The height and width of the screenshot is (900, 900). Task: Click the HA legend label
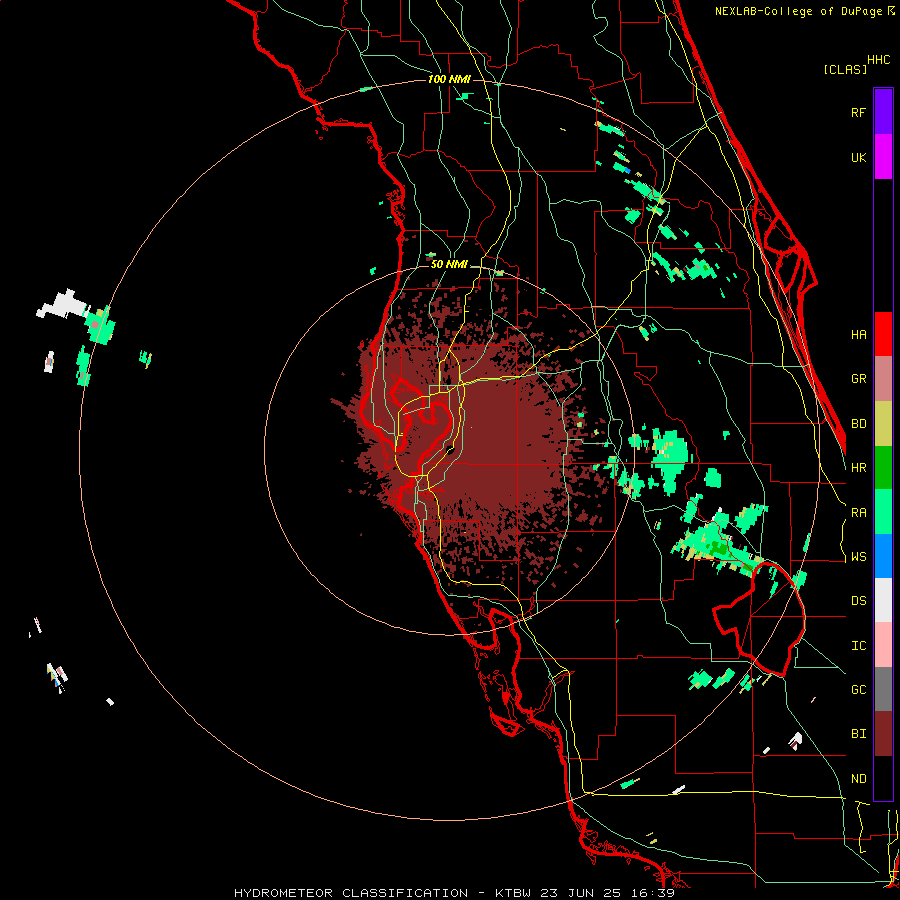(859, 334)
